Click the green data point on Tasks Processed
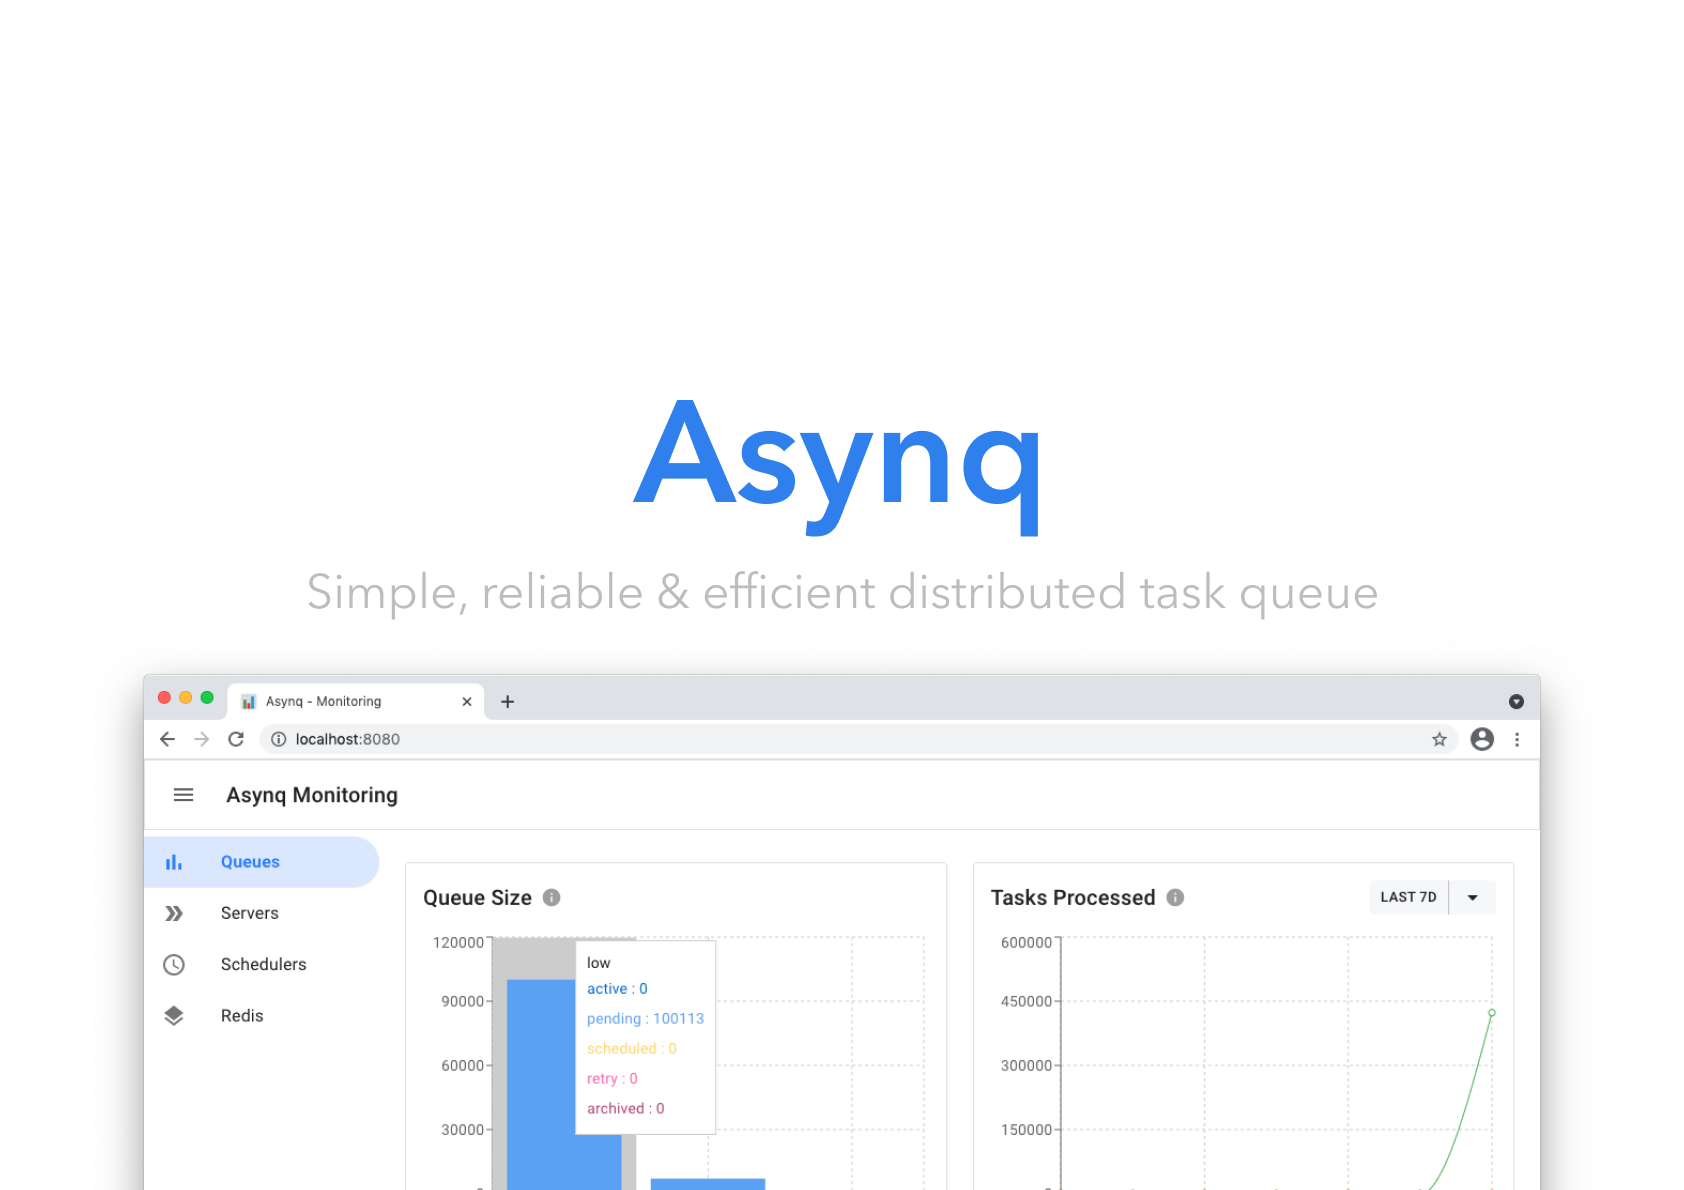The height and width of the screenshot is (1190, 1684). point(1492,1013)
